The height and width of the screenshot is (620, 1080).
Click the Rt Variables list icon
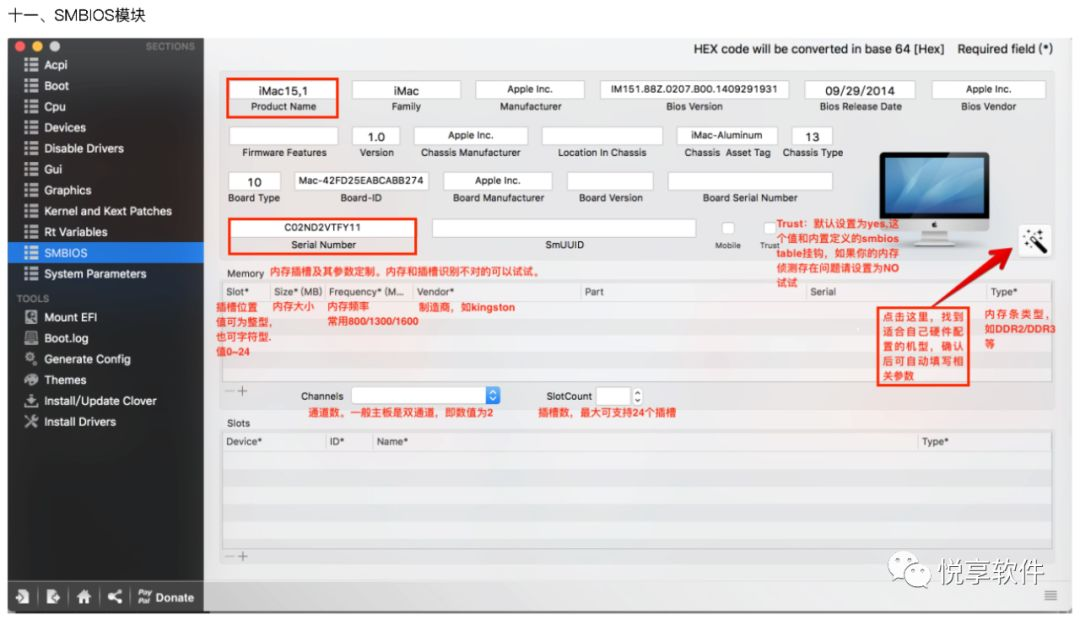pos(31,231)
